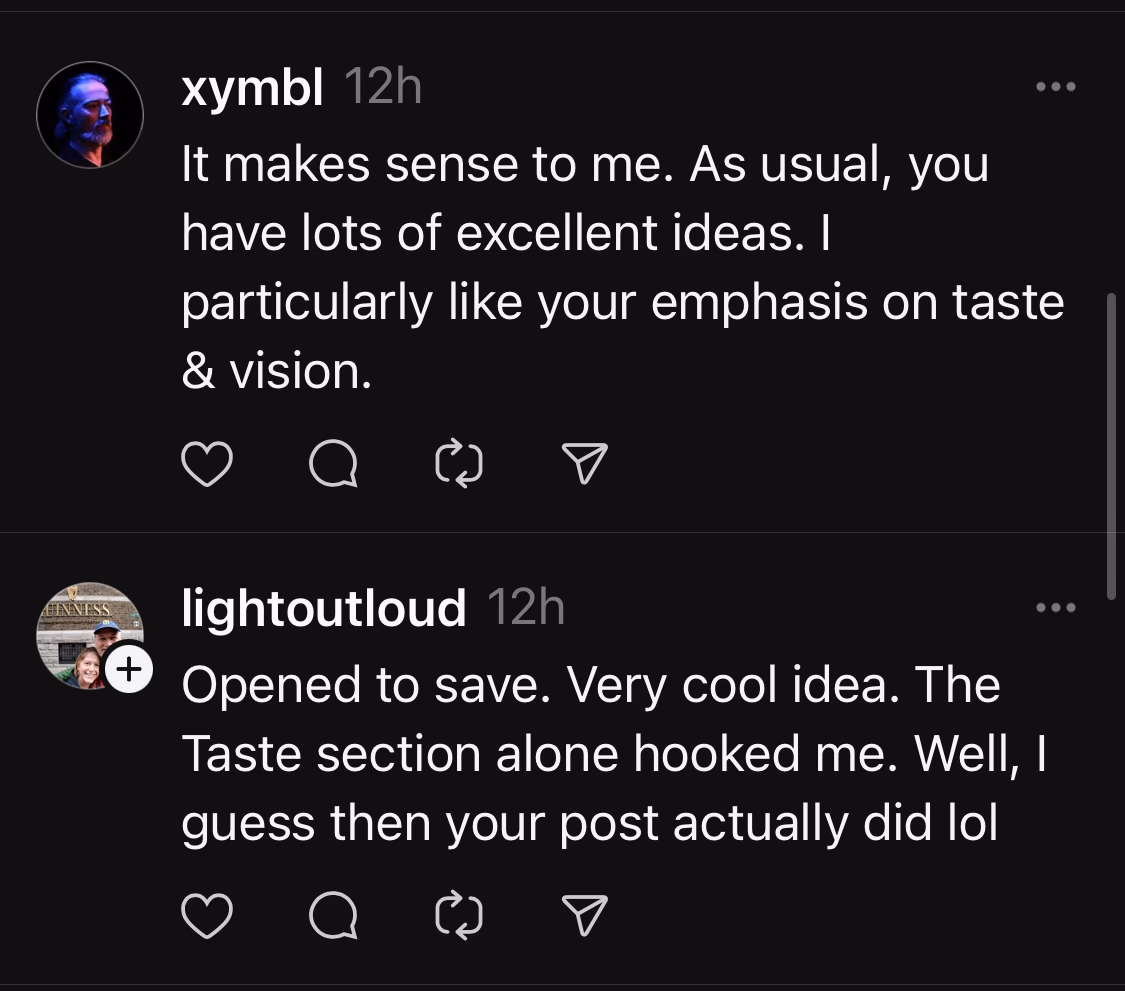
Task: Share lightoutloud's comment via send icon
Action: pos(585,916)
